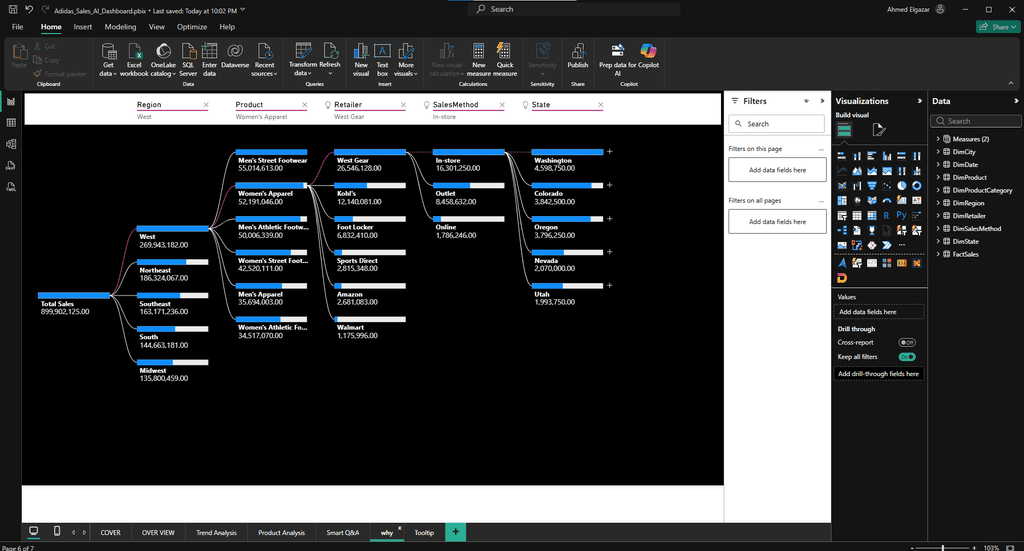Switch to mobile layout icon
This screenshot has height=551, width=1024.
[57, 531]
